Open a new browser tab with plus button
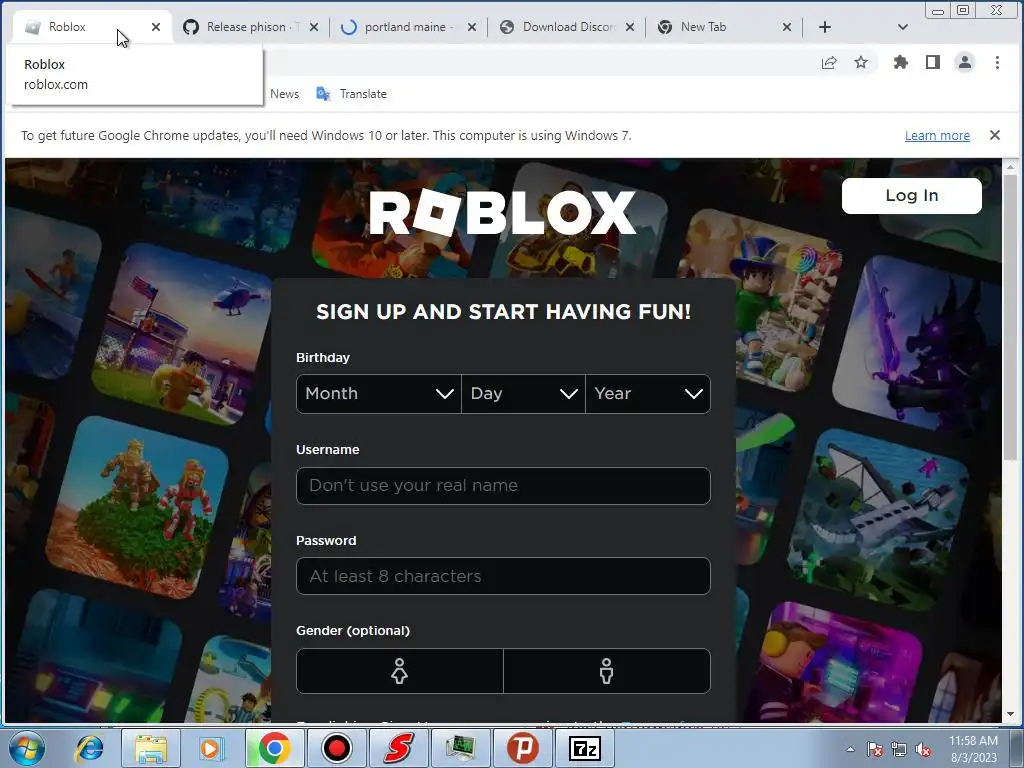The width and height of the screenshot is (1024, 768). pyautogui.click(x=825, y=27)
